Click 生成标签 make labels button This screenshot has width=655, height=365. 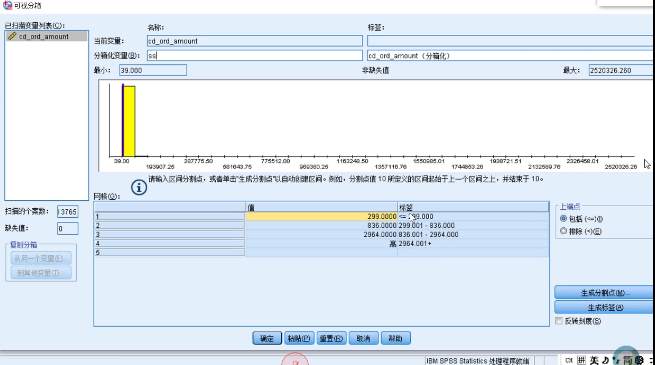click(604, 307)
